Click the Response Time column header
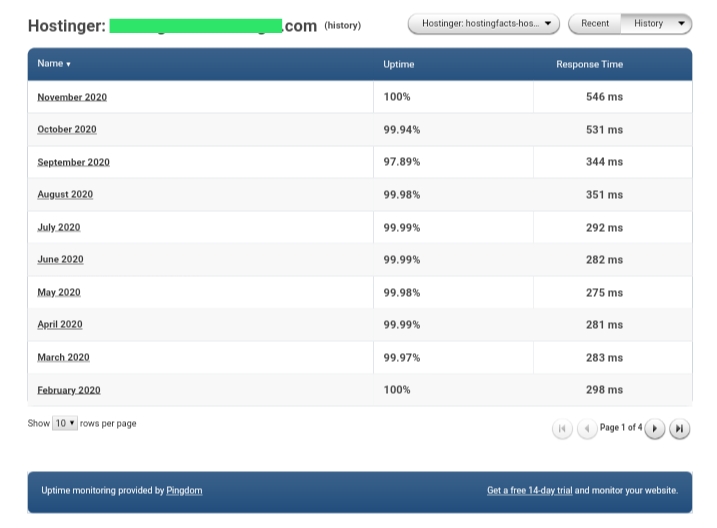The height and width of the screenshot is (528, 717). click(x=589, y=64)
